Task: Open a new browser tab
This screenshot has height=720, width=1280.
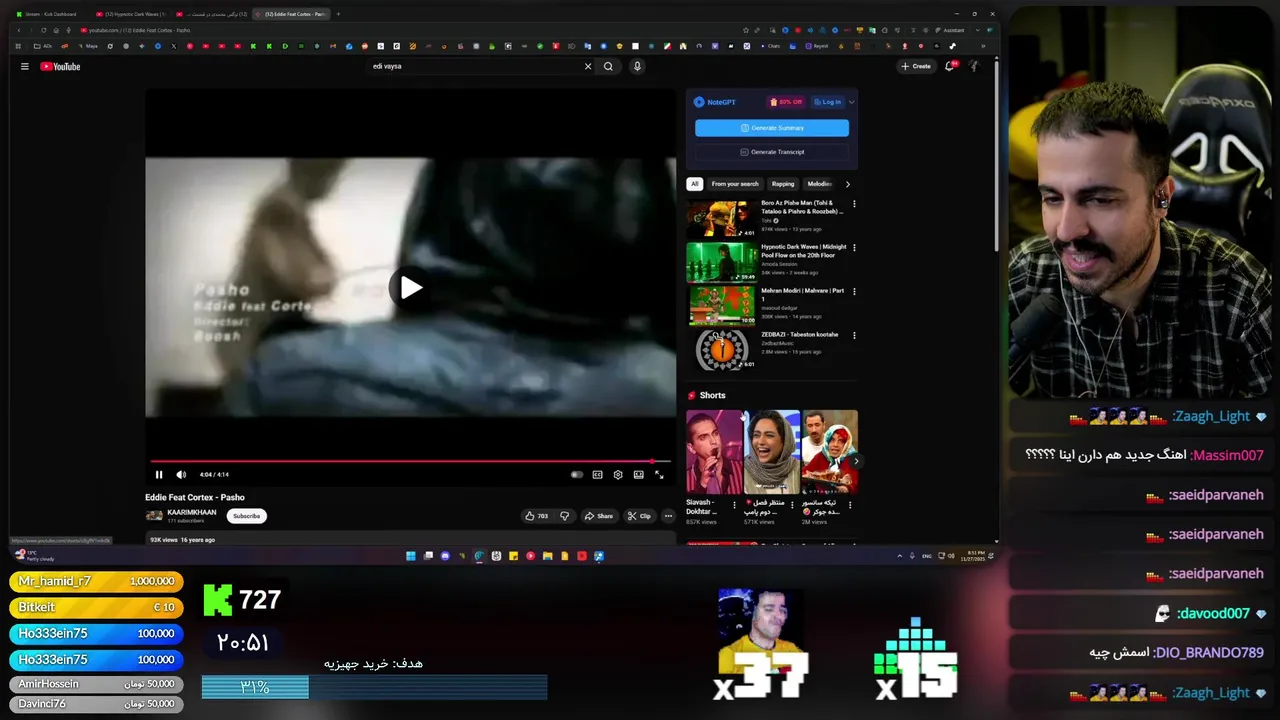Action: click(x=338, y=14)
